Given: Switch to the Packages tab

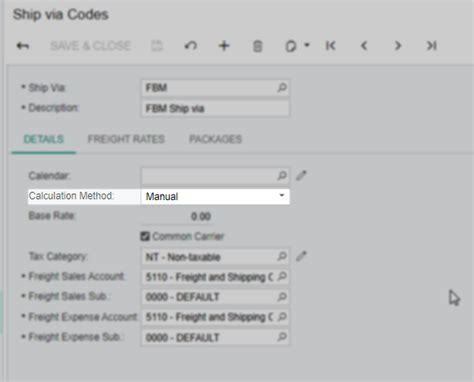Looking at the screenshot, I should coord(216,139).
